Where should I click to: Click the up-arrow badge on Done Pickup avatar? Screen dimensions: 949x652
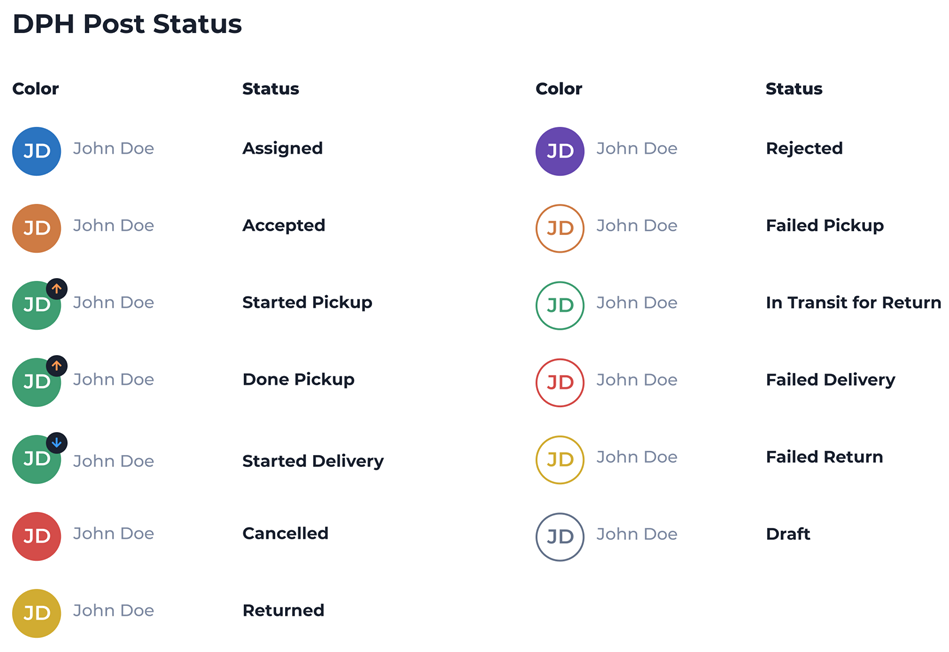pos(57,366)
